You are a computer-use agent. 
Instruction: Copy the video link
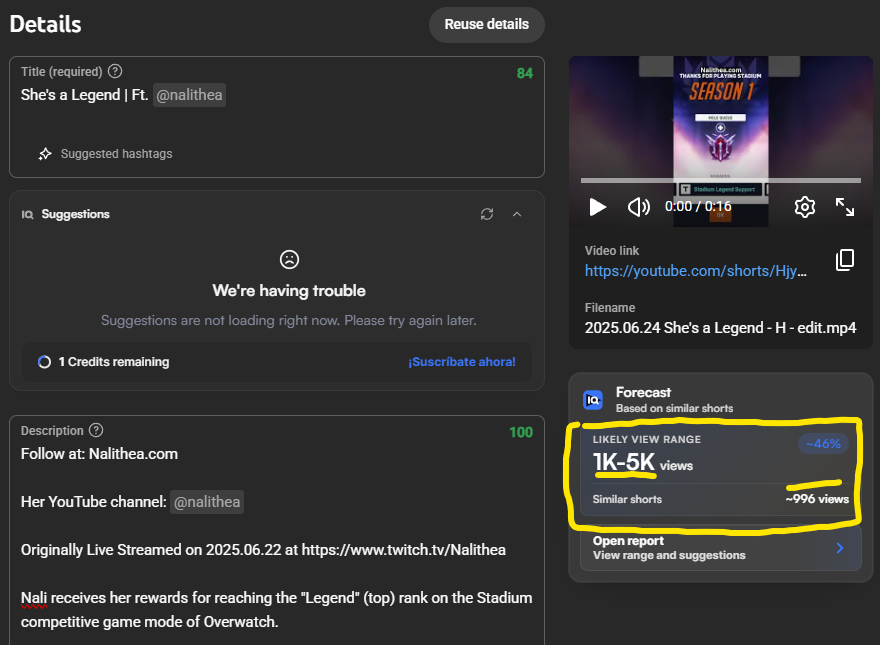pos(845,260)
